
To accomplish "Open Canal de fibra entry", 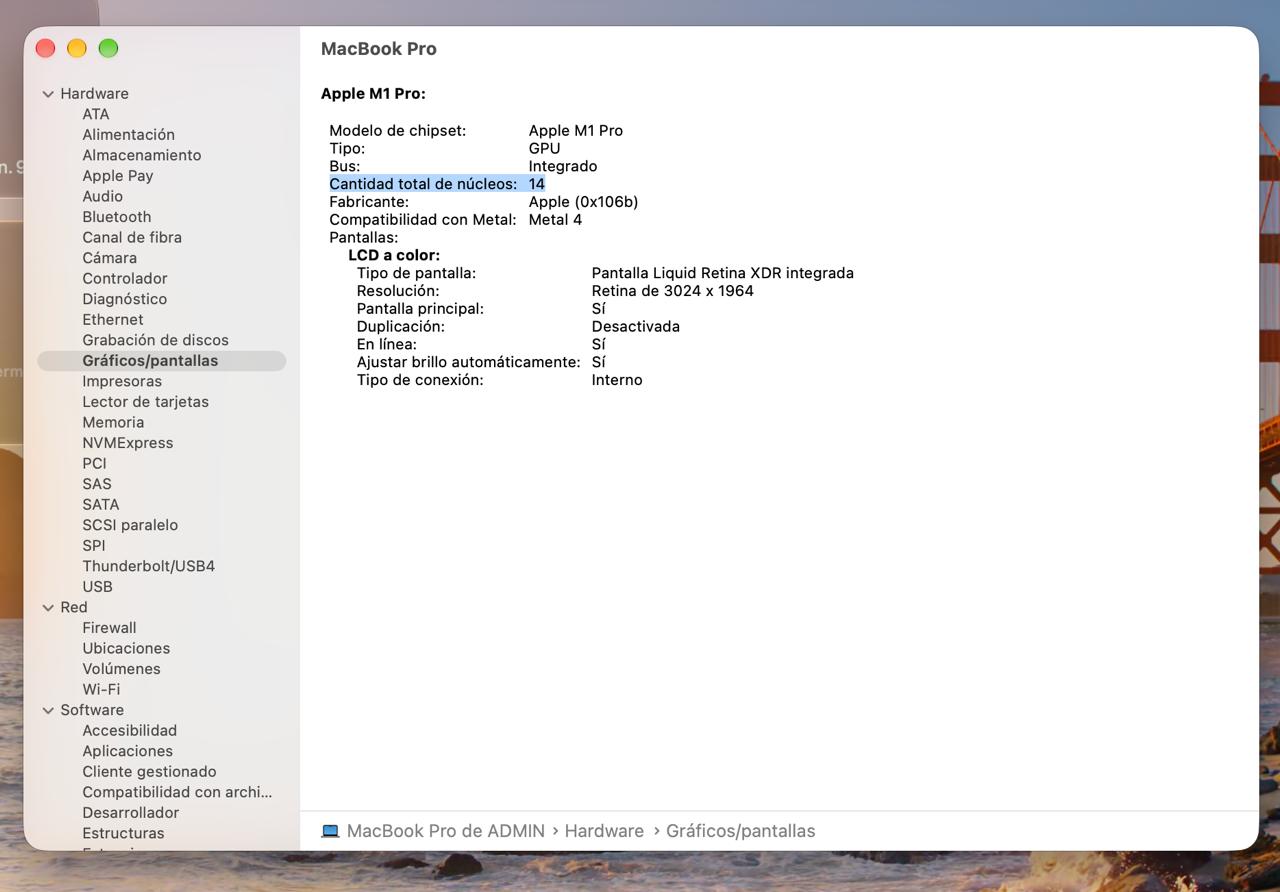I will [x=132, y=237].
